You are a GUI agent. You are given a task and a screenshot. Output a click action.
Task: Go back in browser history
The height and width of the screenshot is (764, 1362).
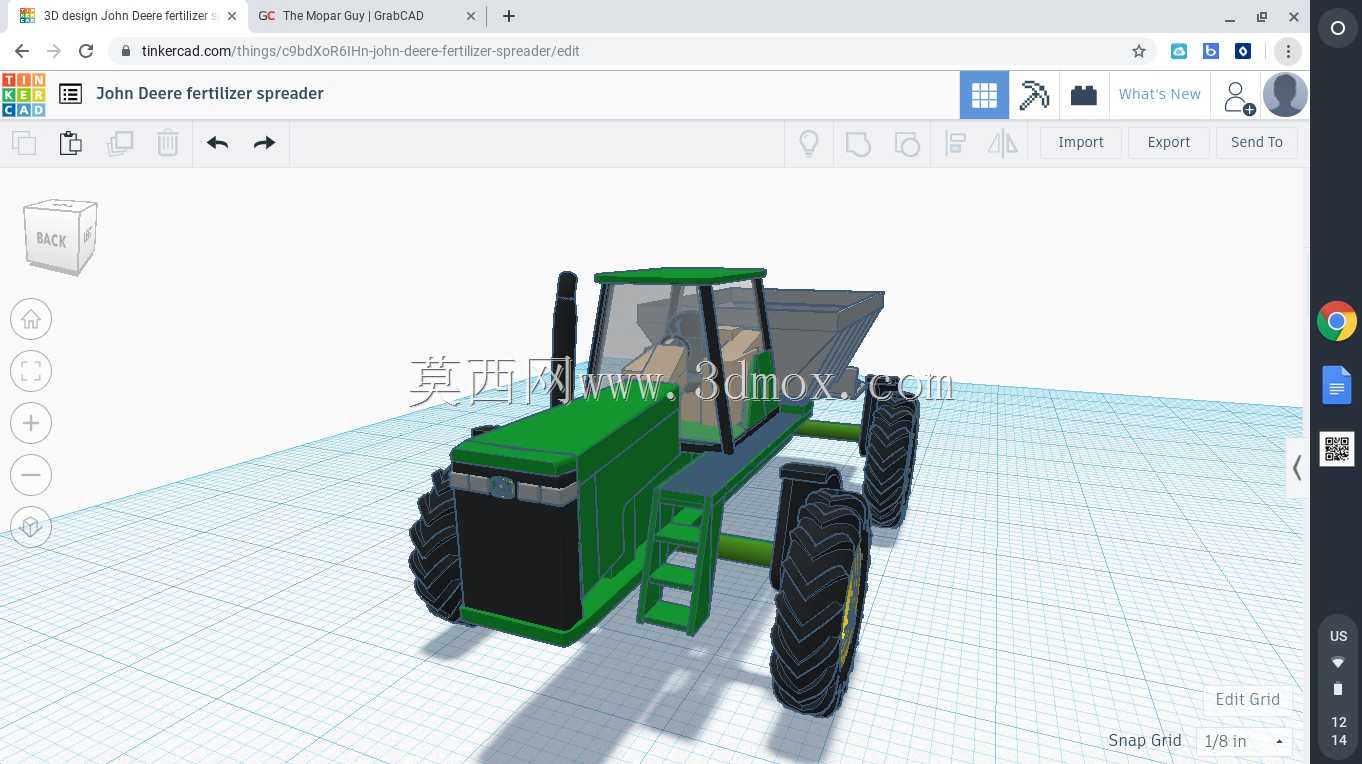22,51
